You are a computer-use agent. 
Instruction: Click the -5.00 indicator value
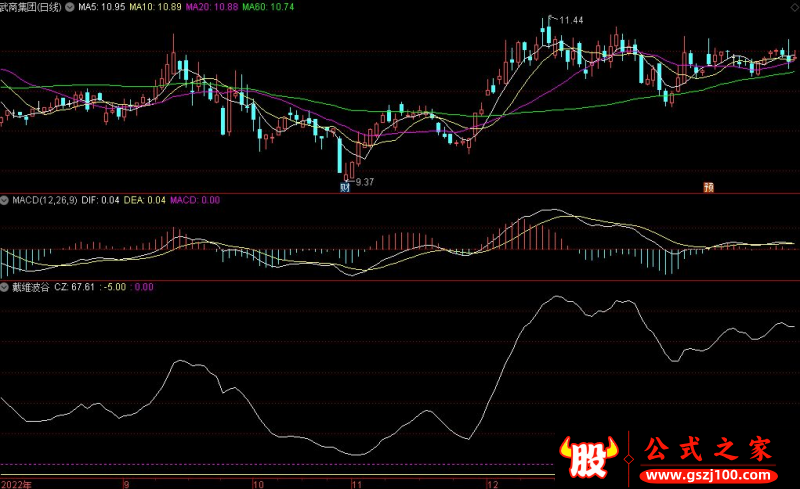pos(115,287)
